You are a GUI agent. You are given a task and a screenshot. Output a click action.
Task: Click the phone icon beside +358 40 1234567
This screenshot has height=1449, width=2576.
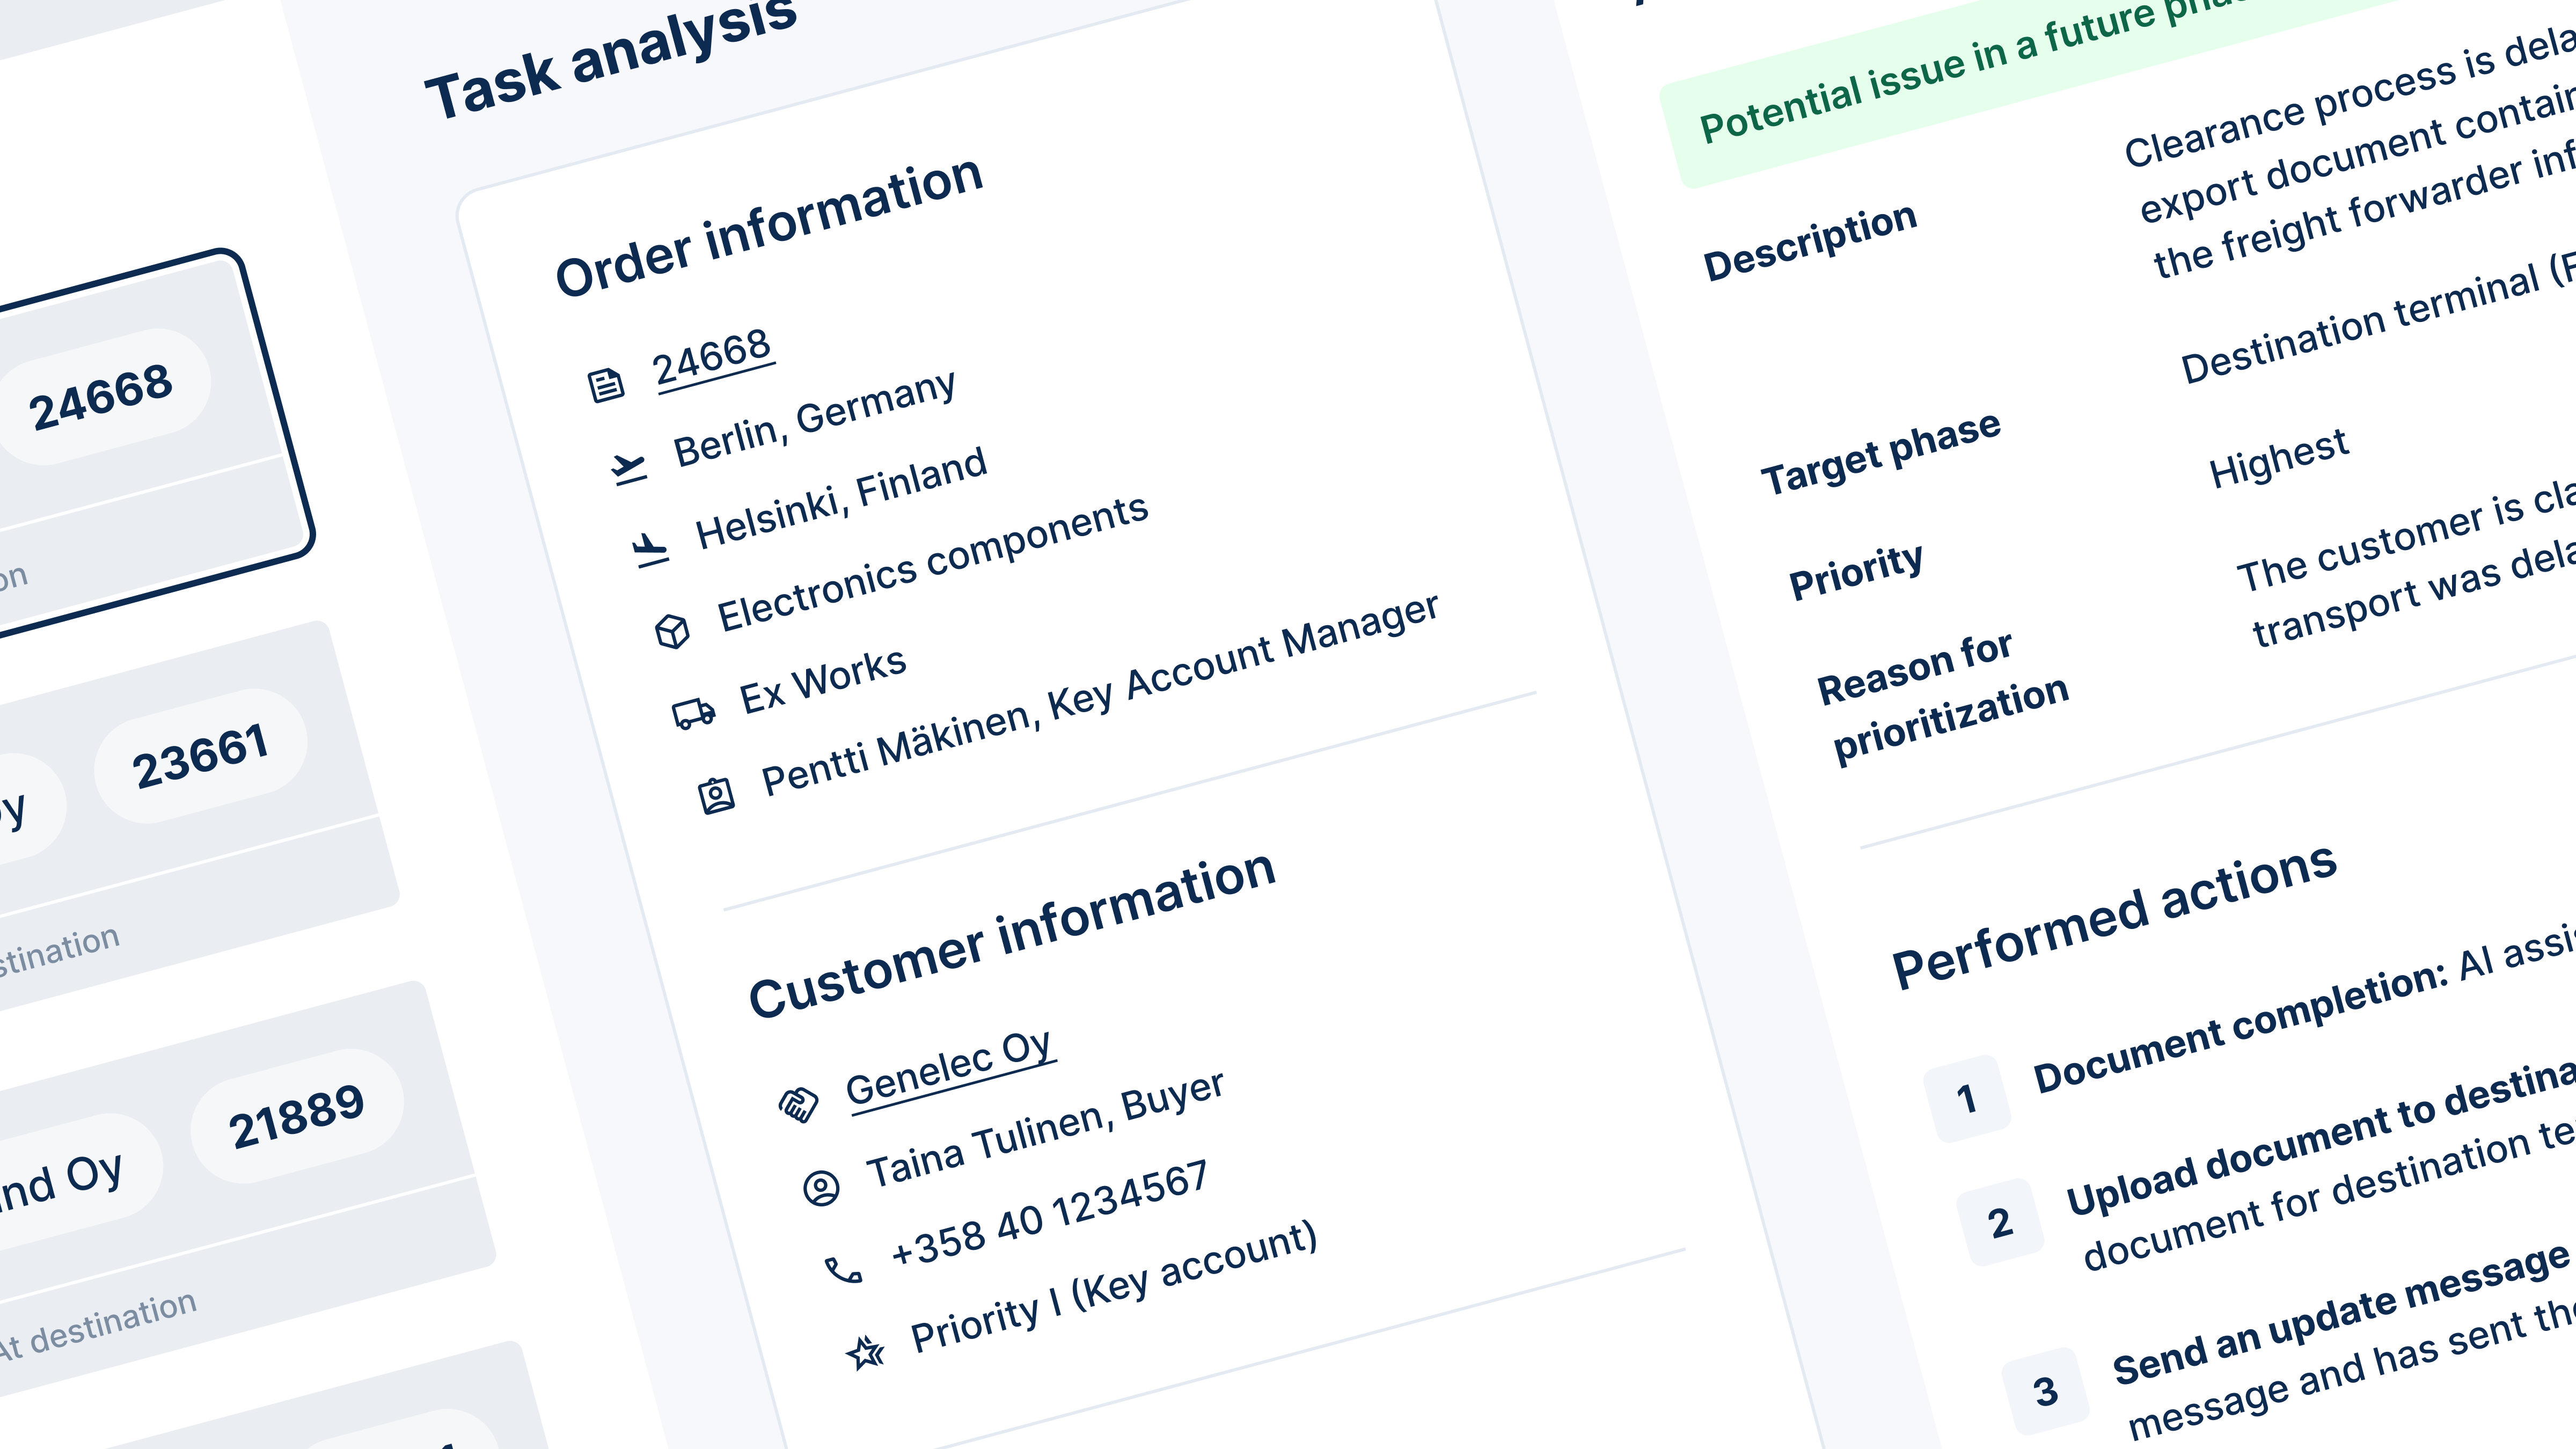pyautogui.click(x=843, y=1270)
